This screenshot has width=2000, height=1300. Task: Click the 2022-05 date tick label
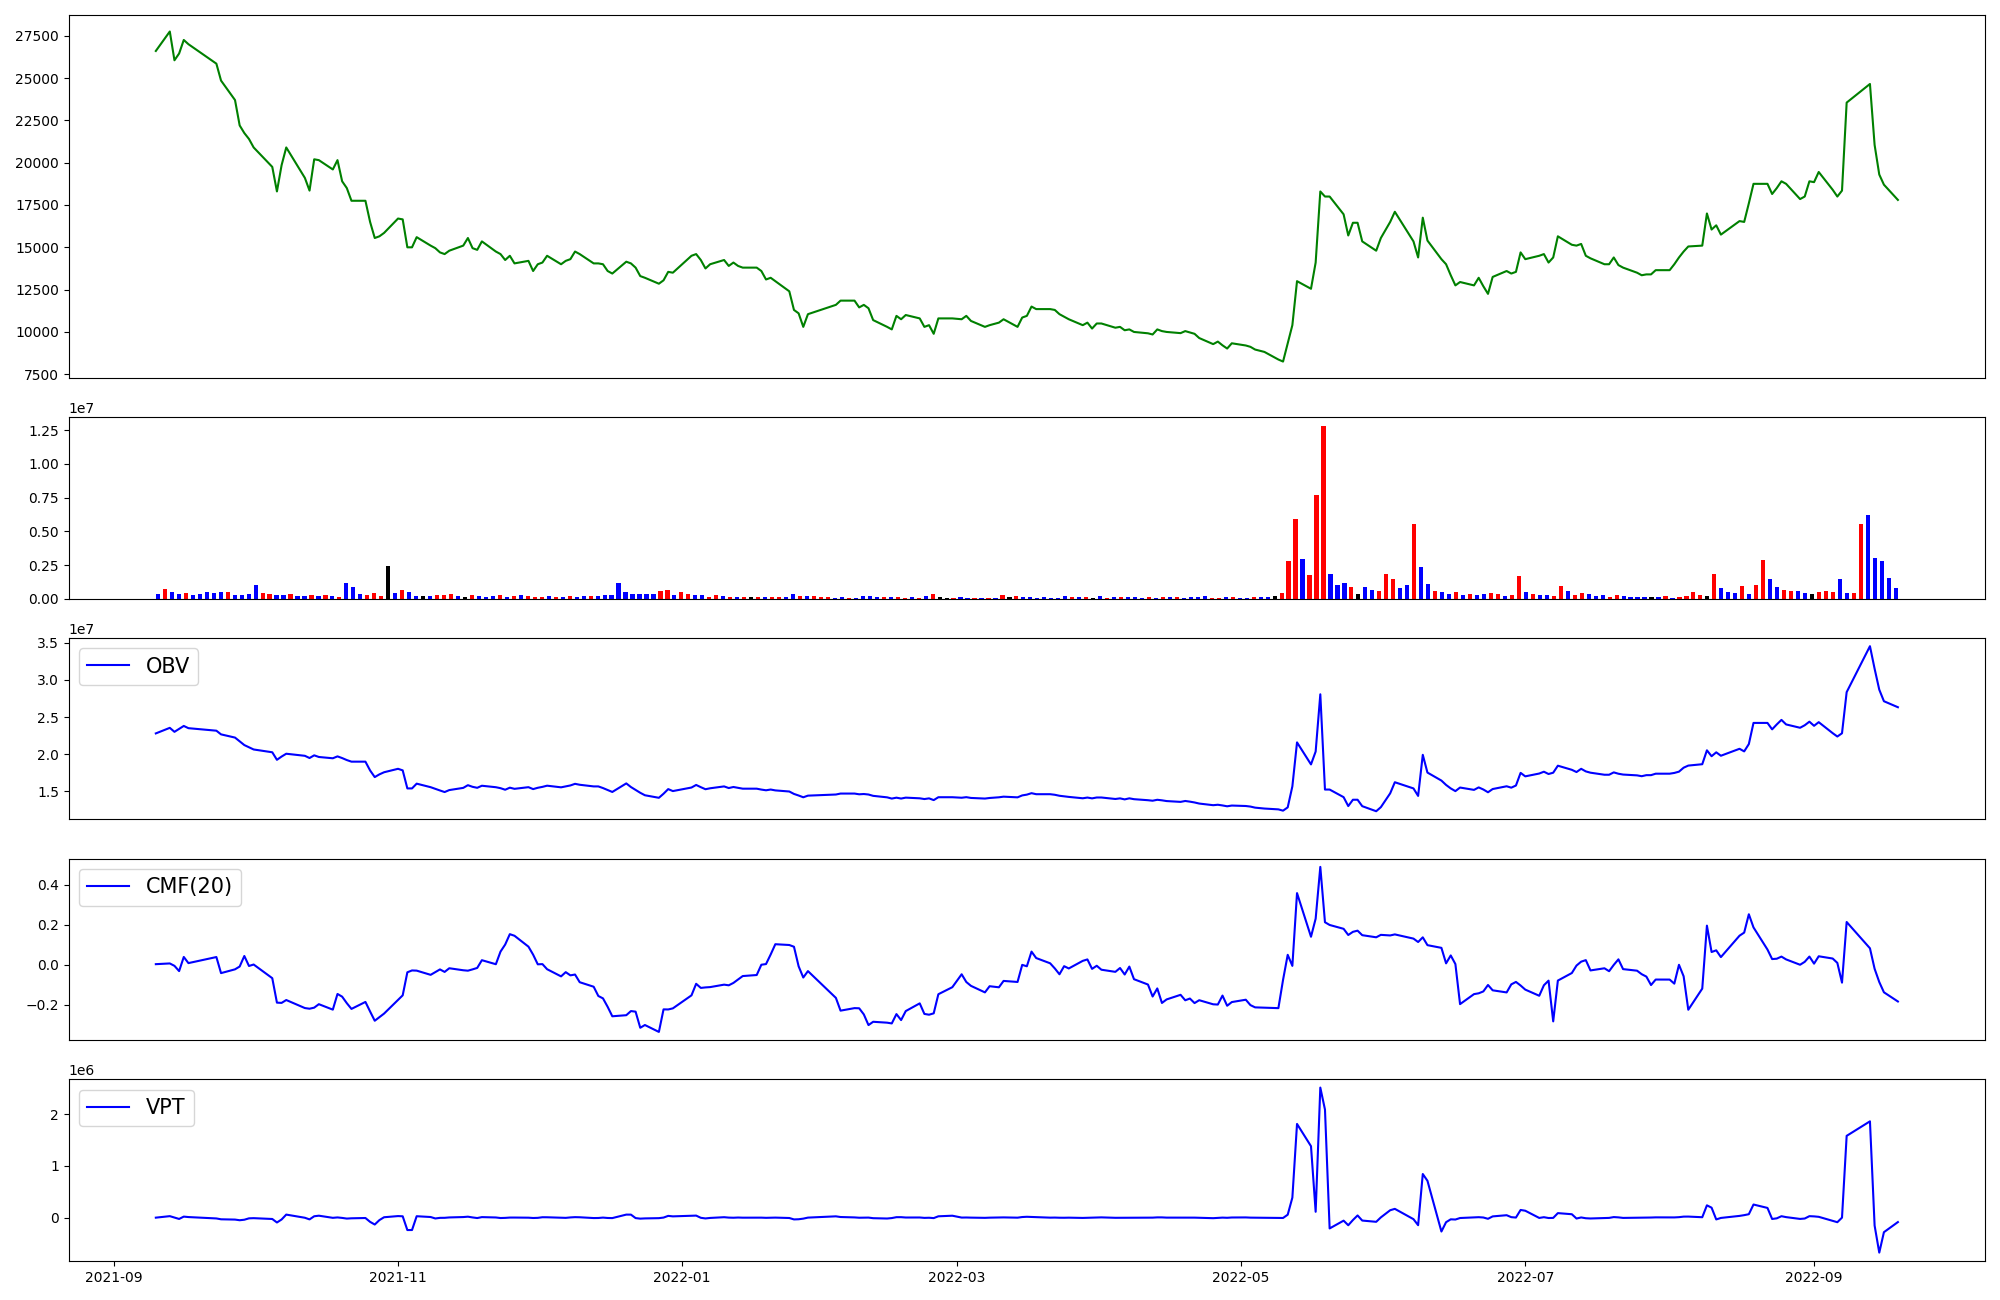coord(1241,1277)
